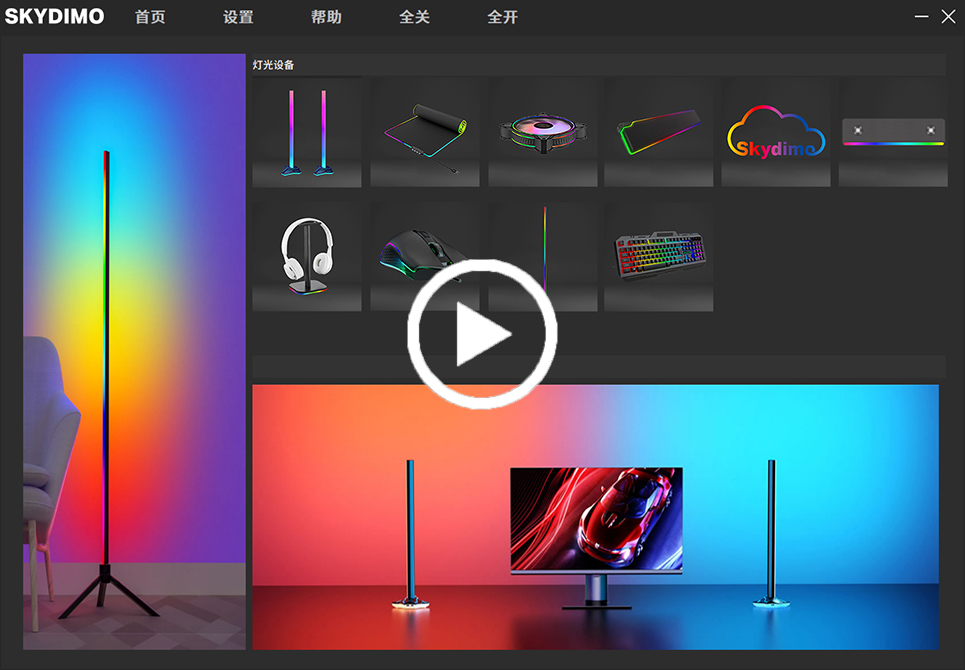Choose the headphone stand device
Viewport: 965px width, 670px height.
307,257
